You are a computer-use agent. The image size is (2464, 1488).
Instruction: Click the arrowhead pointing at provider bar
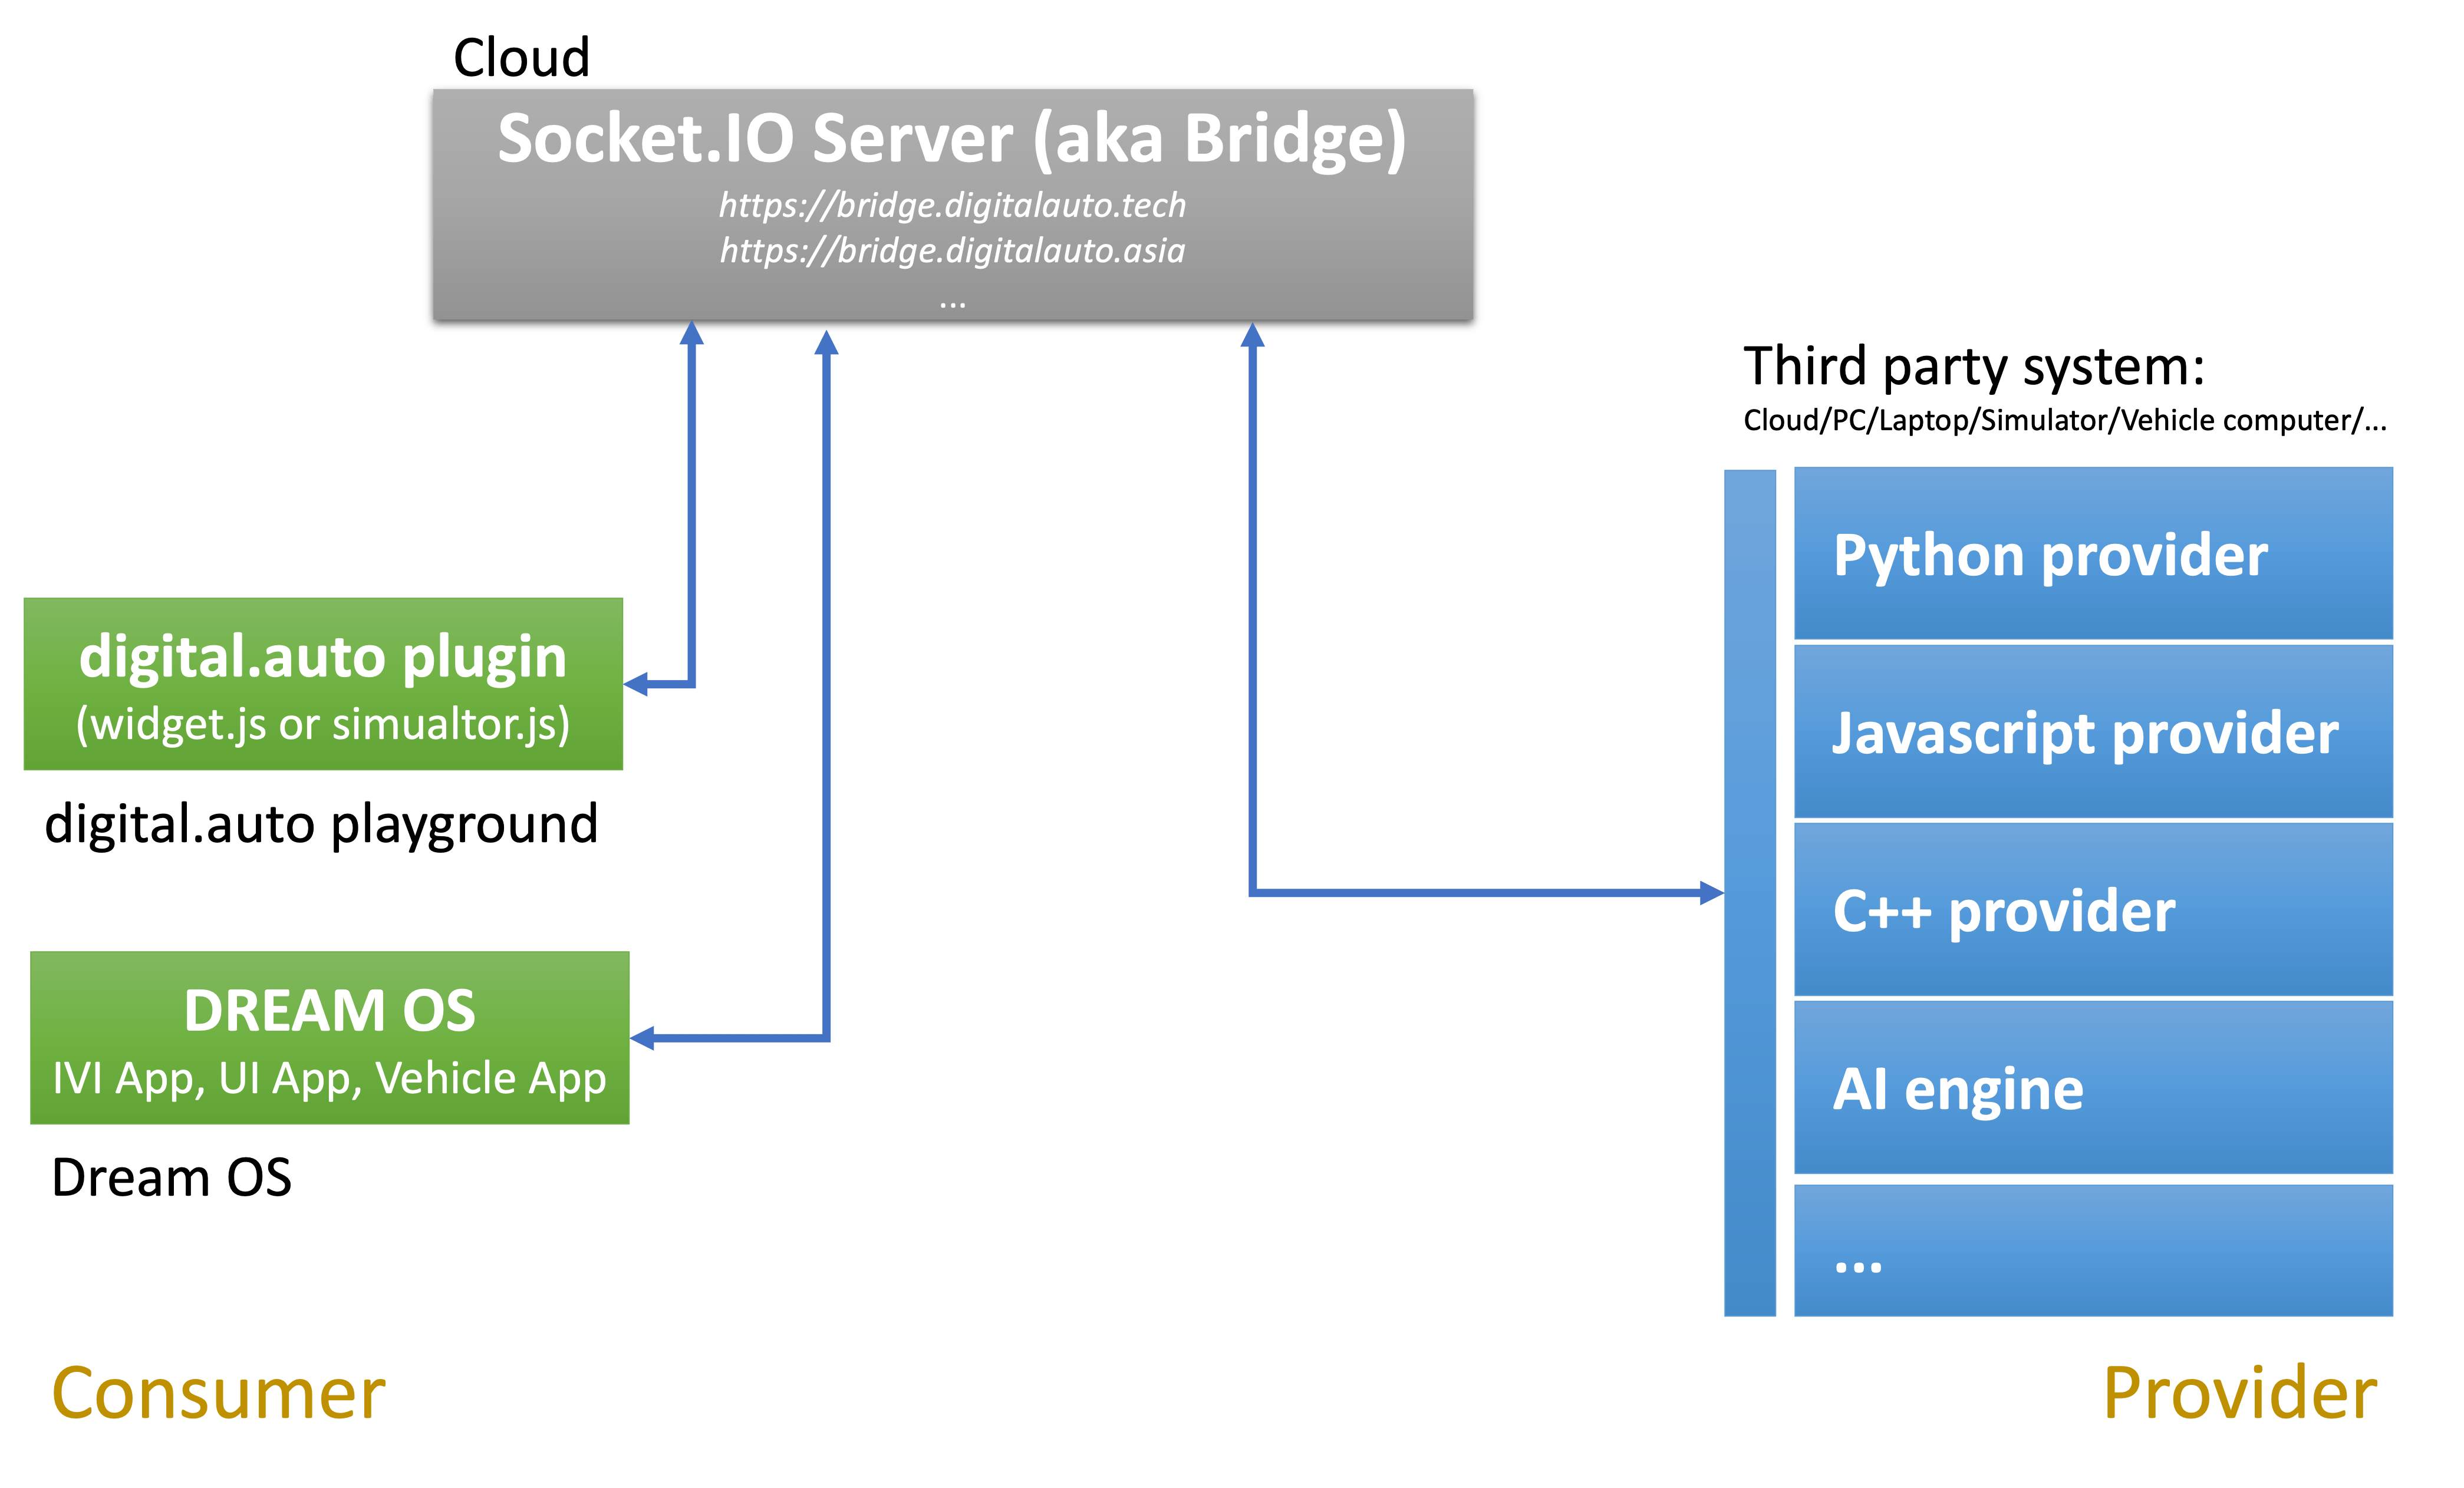(x=1711, y=892)
